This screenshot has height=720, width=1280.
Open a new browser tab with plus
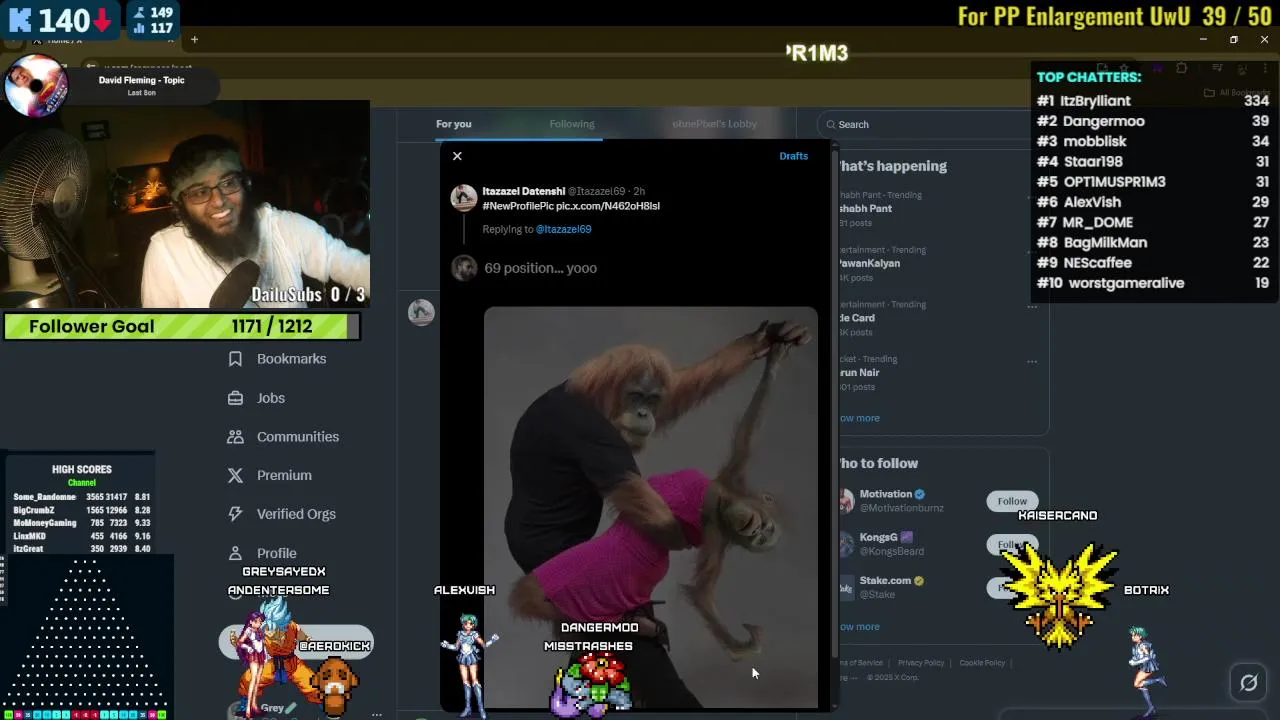pyautogui.click(x=194, y=40)
